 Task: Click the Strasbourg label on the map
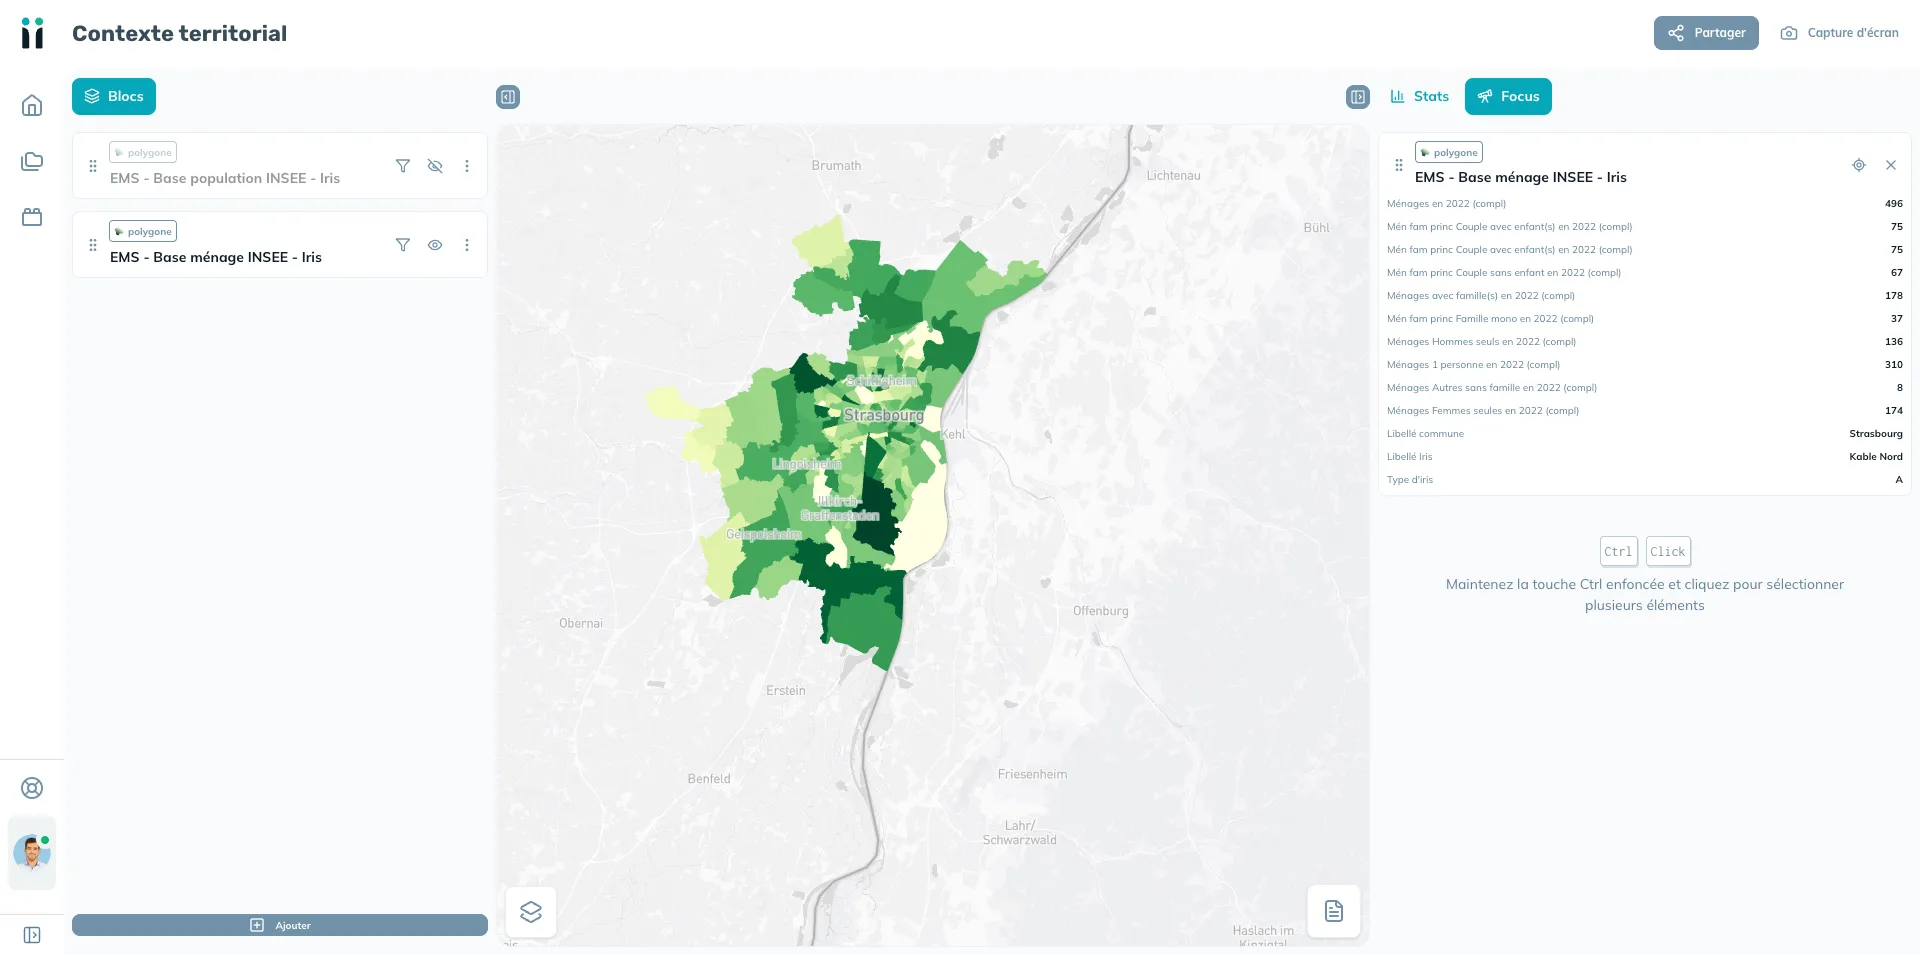tap(884, 415)
